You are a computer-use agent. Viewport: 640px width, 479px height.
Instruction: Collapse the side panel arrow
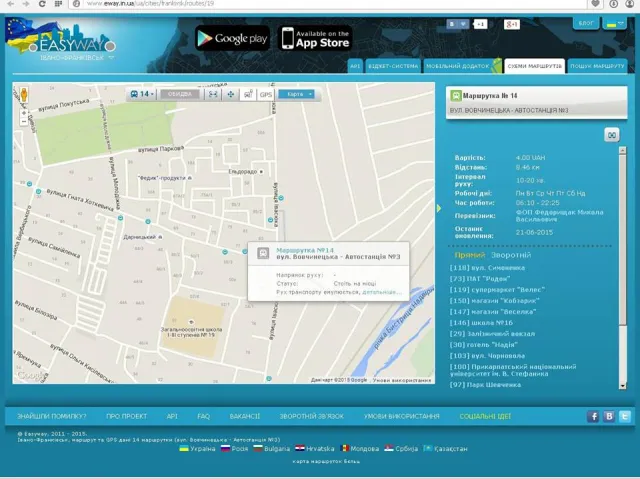[439, 208]
